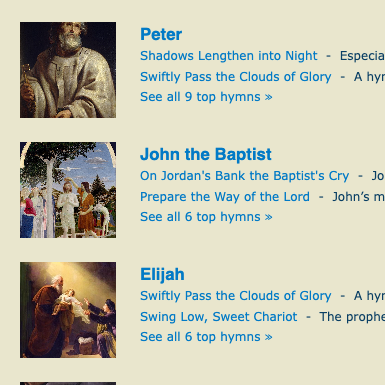
Task: View all 6 top hymns for Elijah
Action: (x=206, y=337)
